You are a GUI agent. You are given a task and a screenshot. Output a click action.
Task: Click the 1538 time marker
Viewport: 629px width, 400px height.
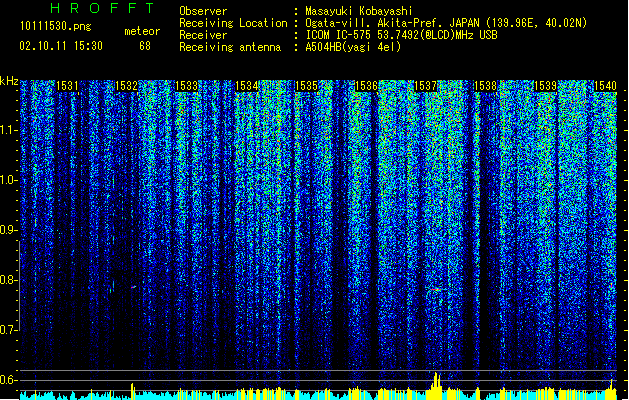click(485, 86)
